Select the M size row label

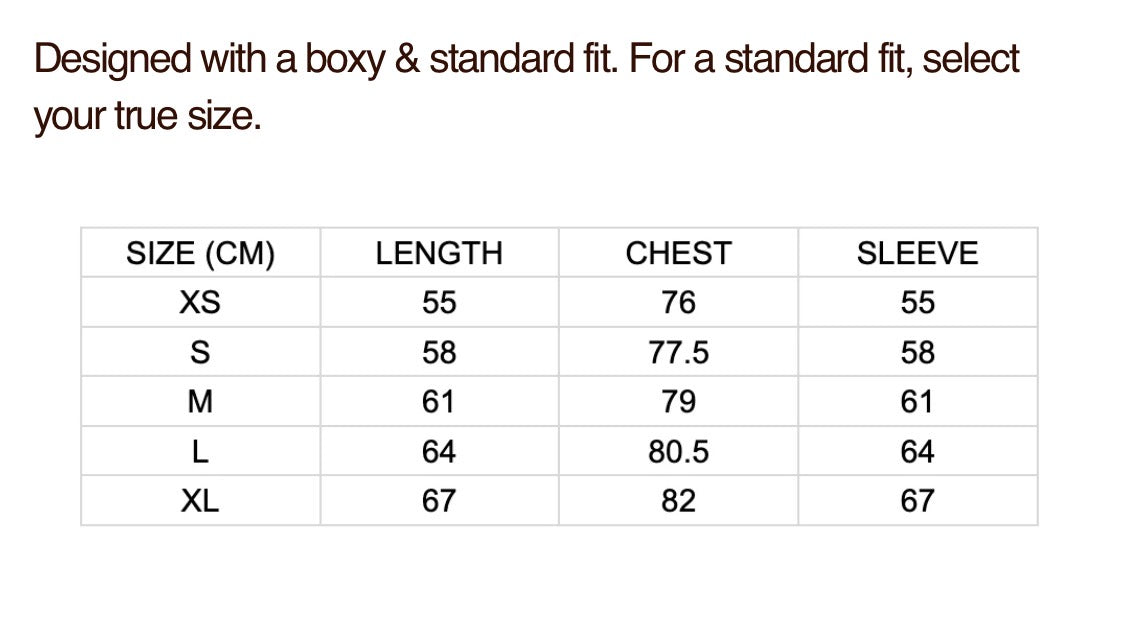[200, 402]
